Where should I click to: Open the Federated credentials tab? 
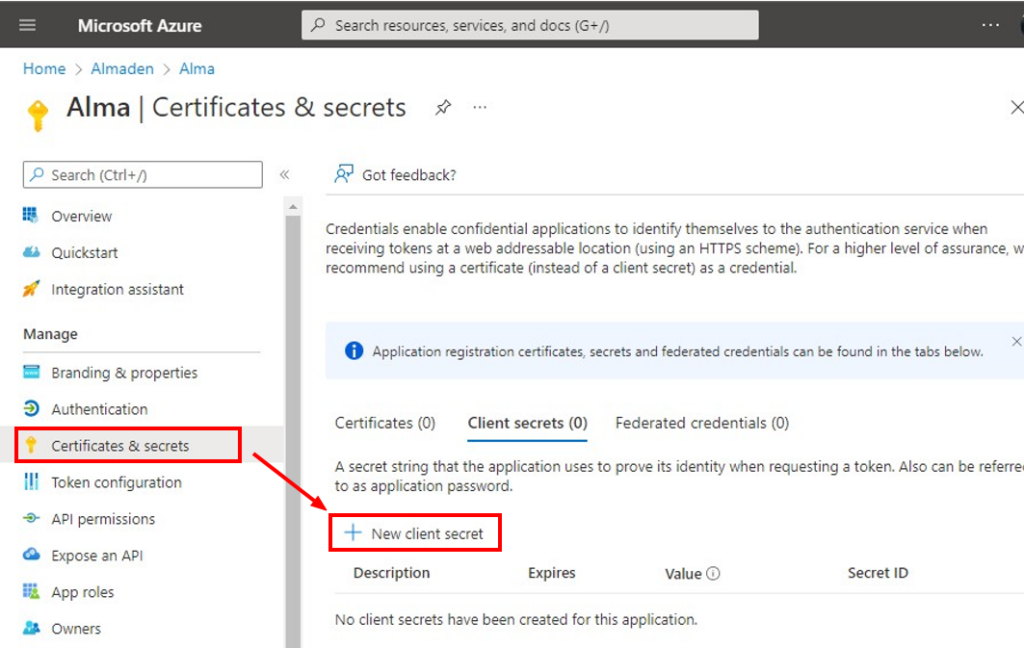701,423
